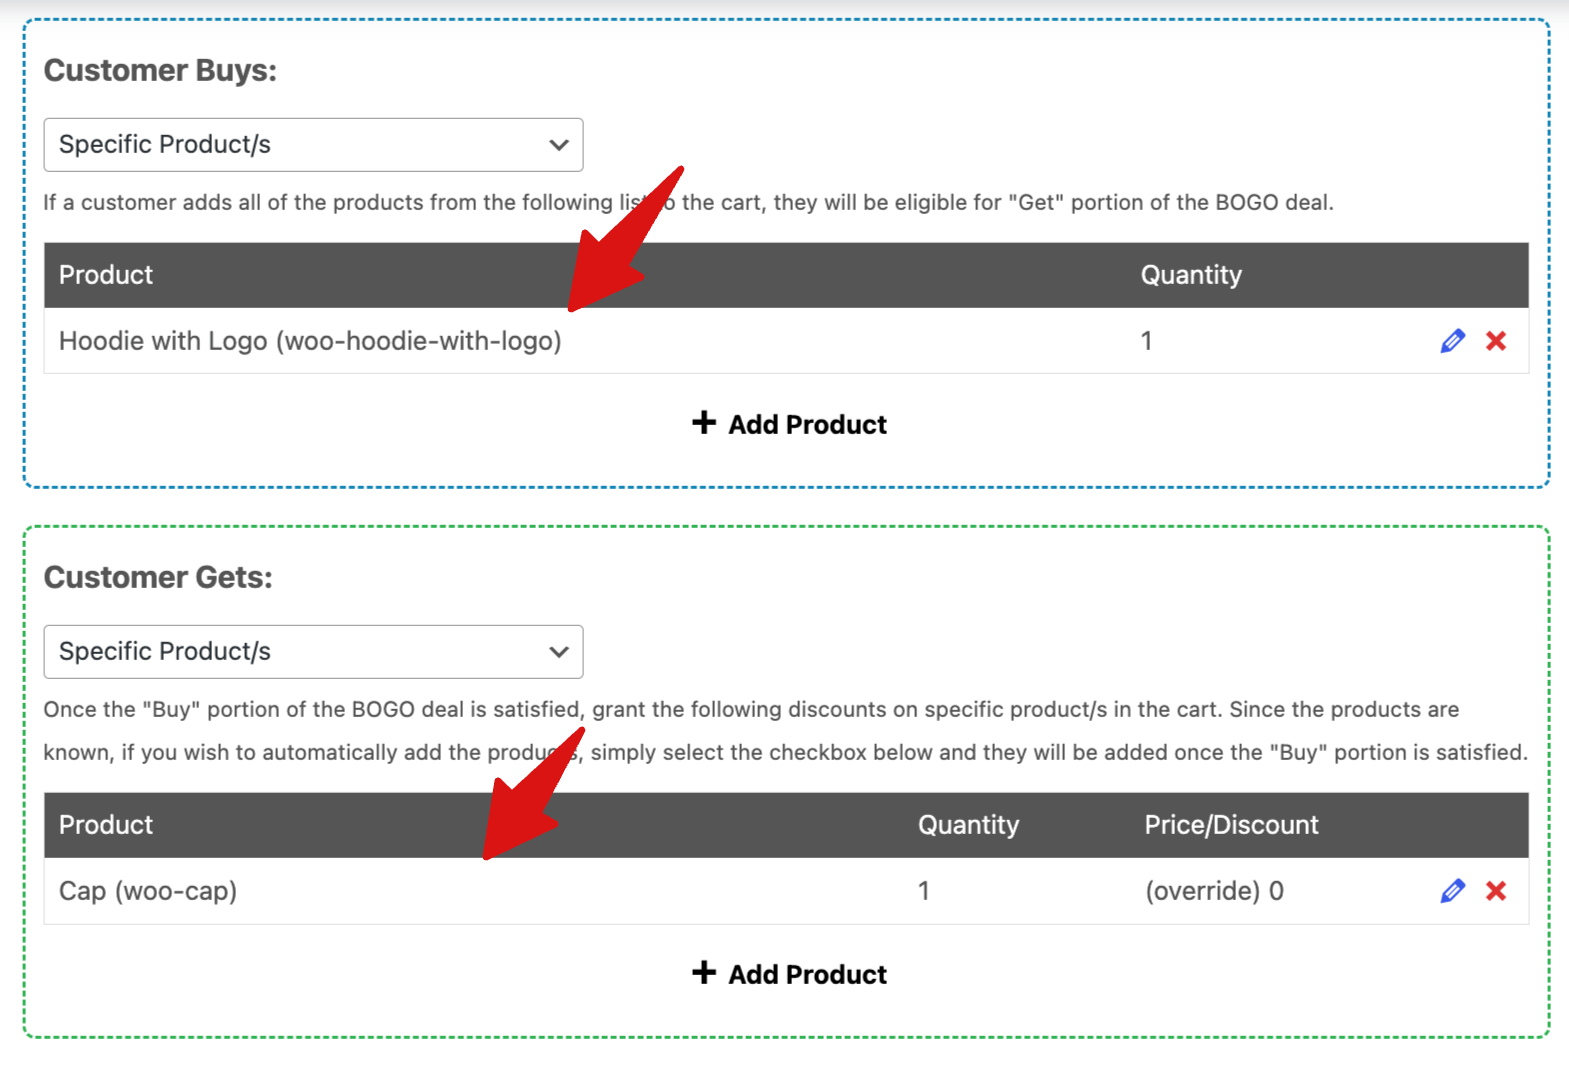Edit the Hoodie with Logo product row
The width and height of the screenshot is (1569, 1070).
point(1452,341)
